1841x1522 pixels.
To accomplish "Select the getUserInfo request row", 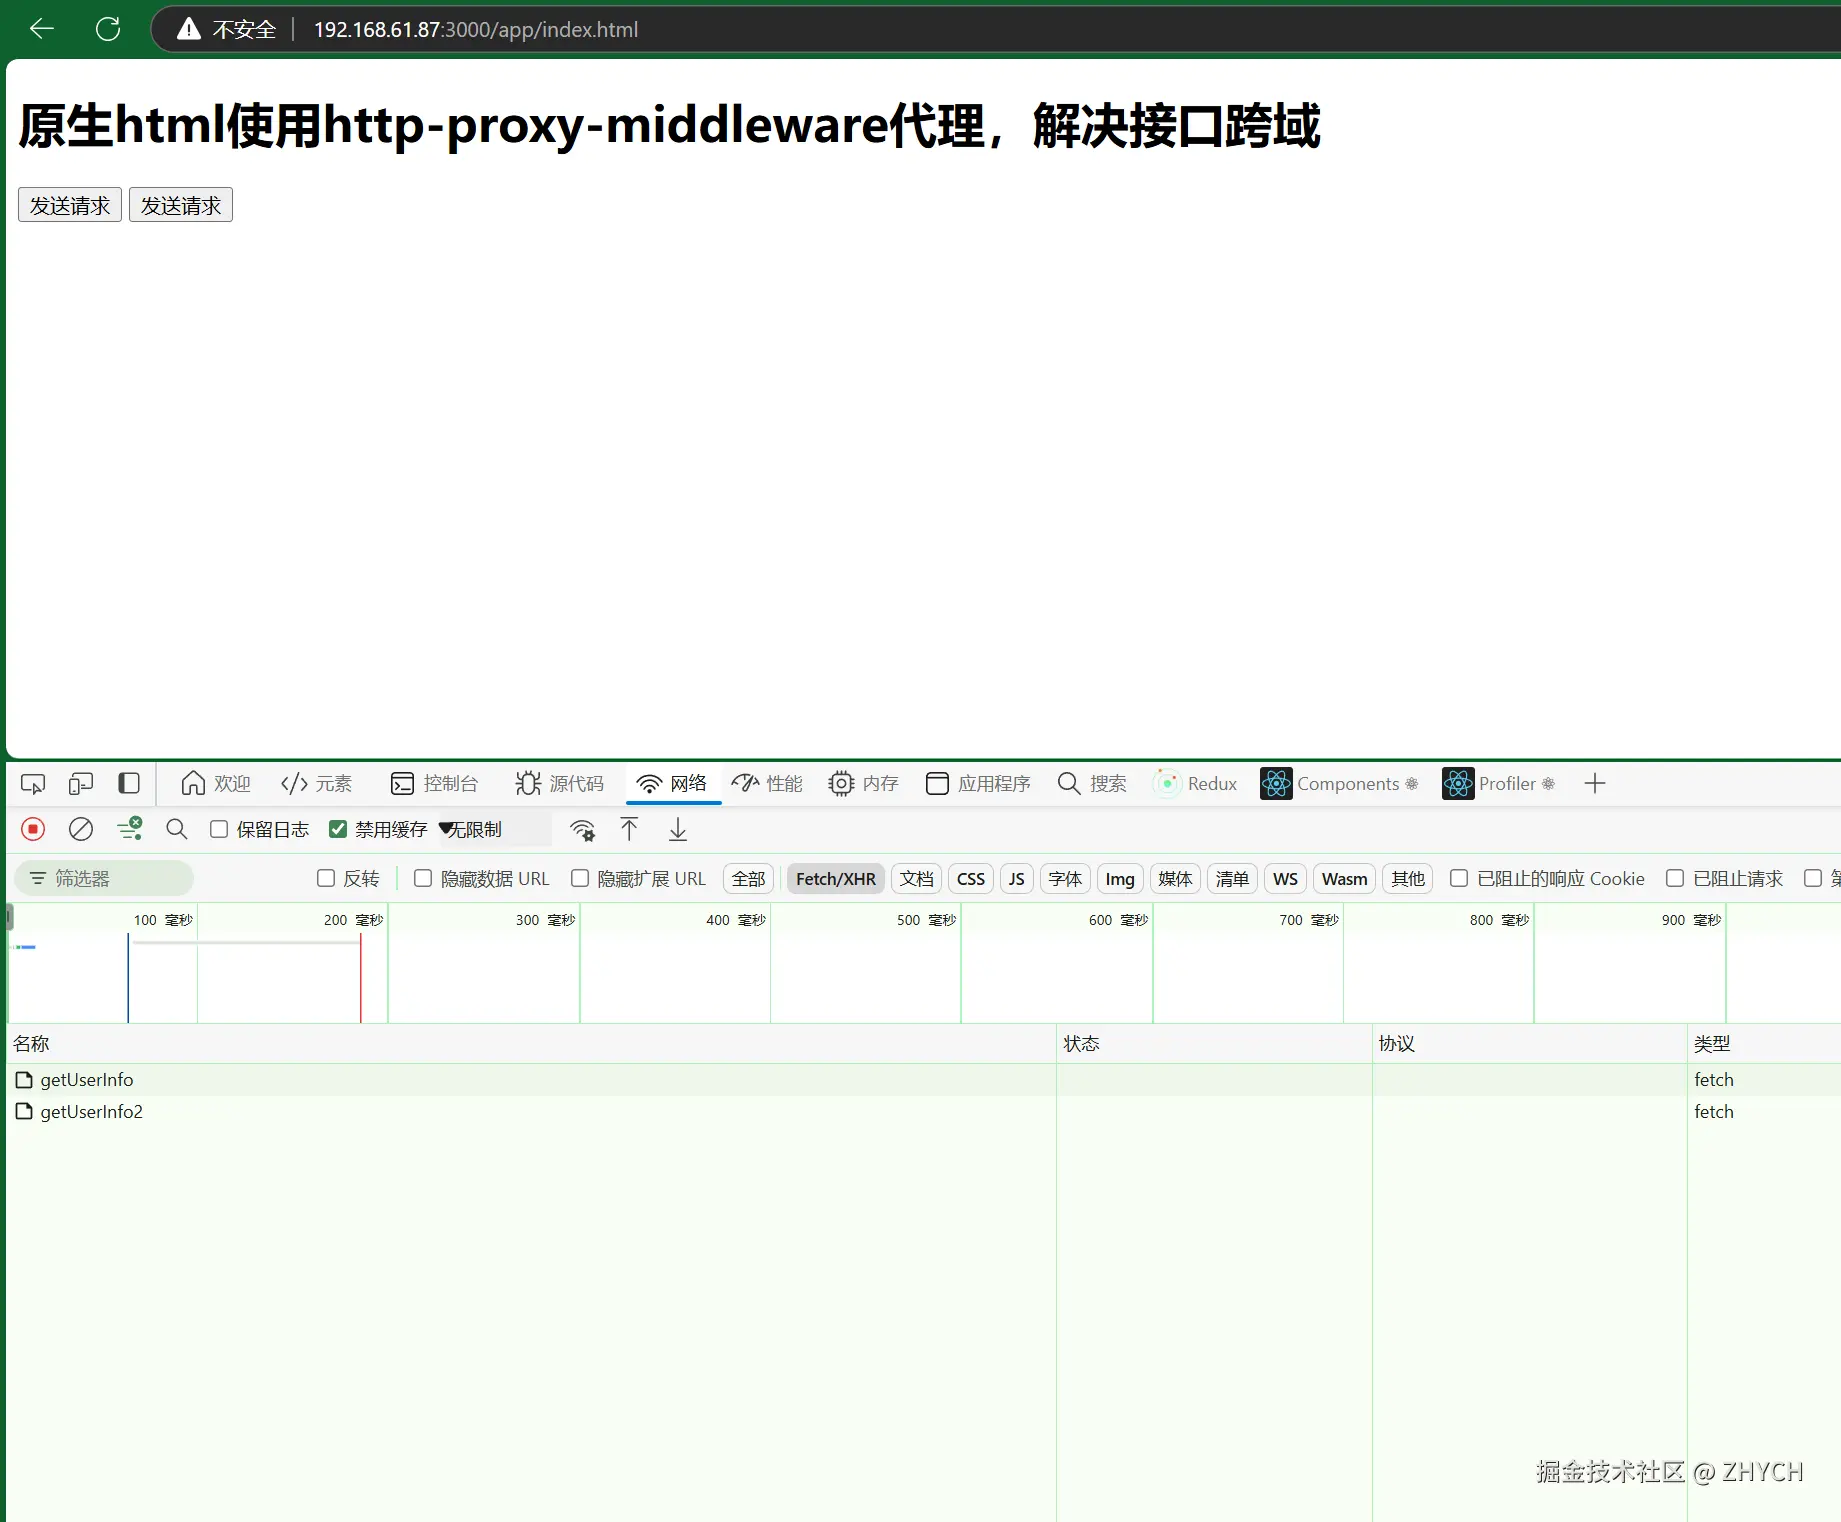I will (87, 1079).
